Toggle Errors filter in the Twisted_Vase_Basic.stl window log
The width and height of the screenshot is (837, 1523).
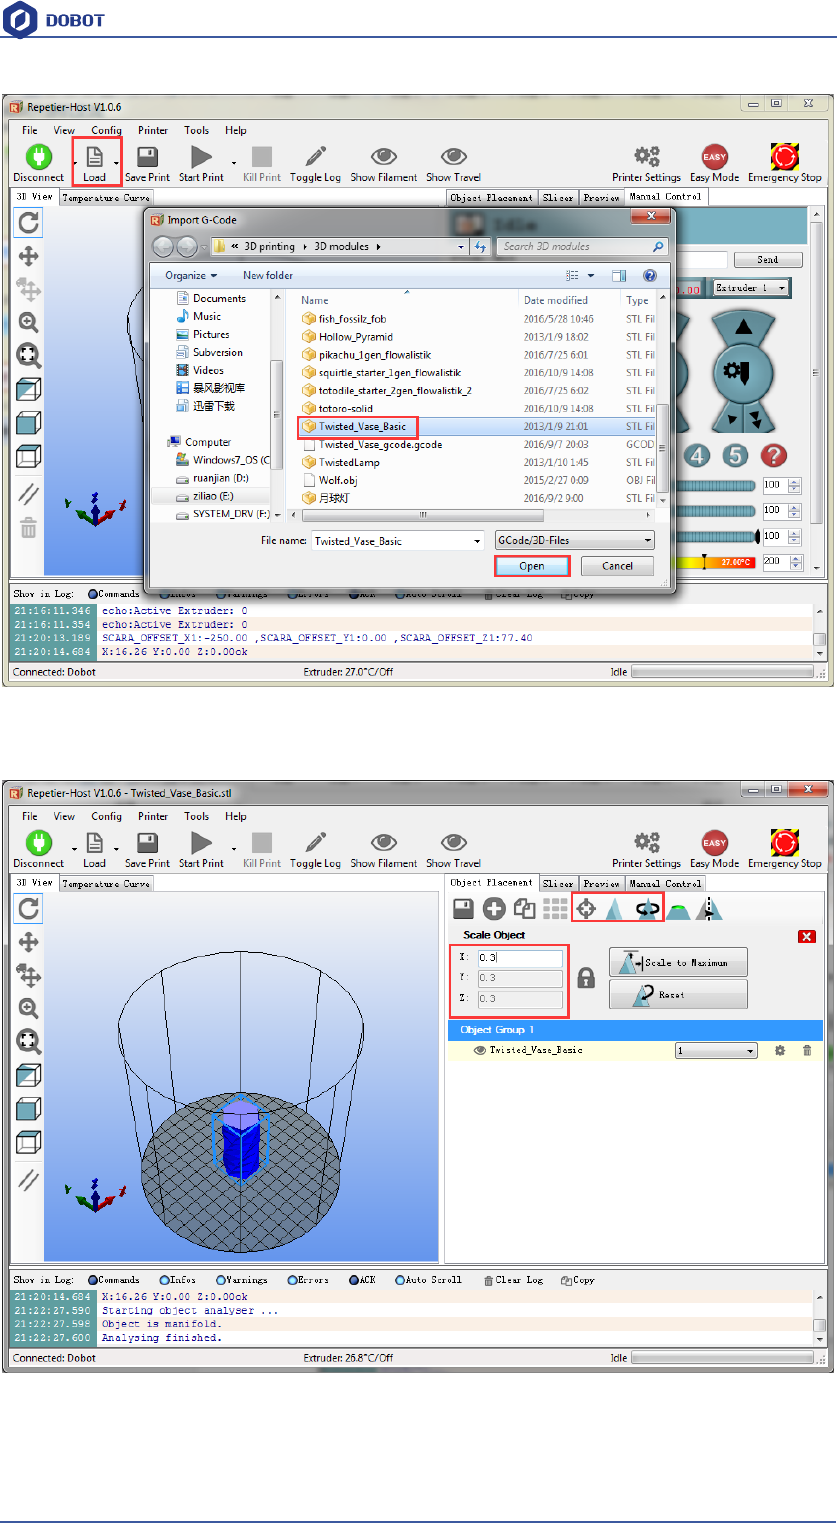[308, 1280]
